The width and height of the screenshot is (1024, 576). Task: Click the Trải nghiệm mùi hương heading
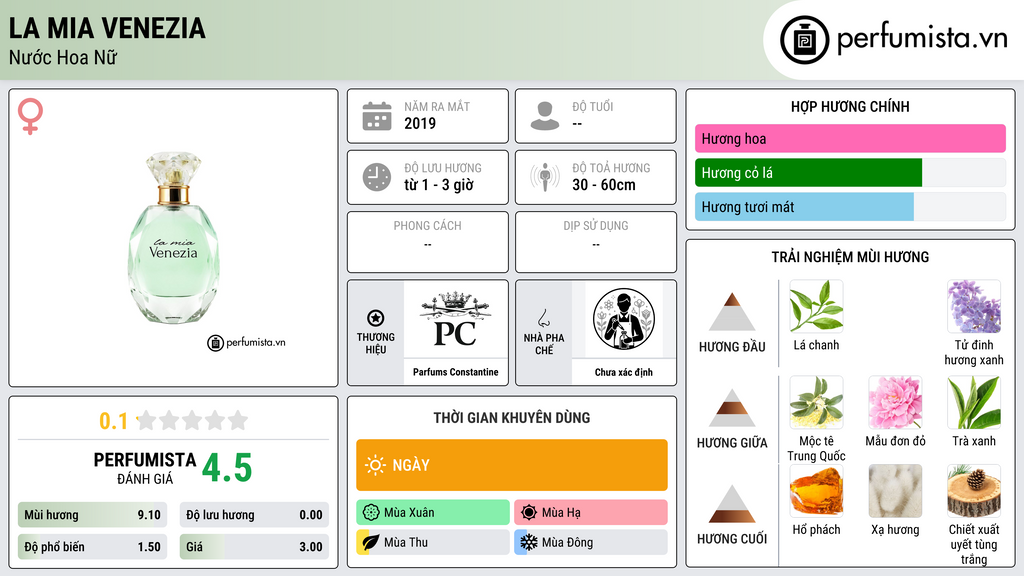coord(850,257)
